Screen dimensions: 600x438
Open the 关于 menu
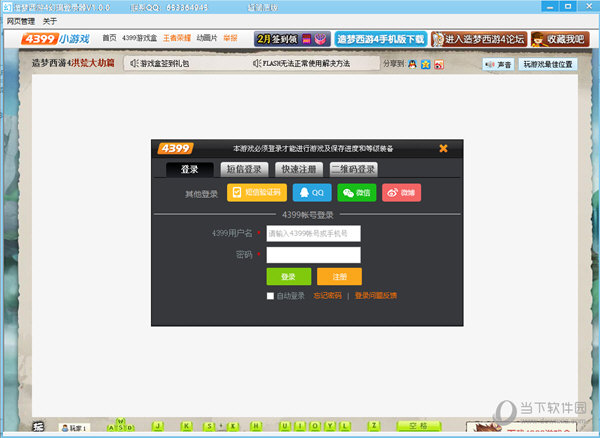click(49, 21)
